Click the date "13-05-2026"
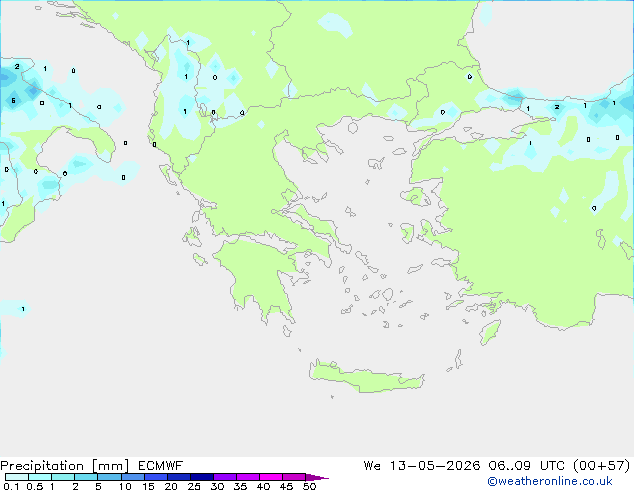 click(435, 466)
